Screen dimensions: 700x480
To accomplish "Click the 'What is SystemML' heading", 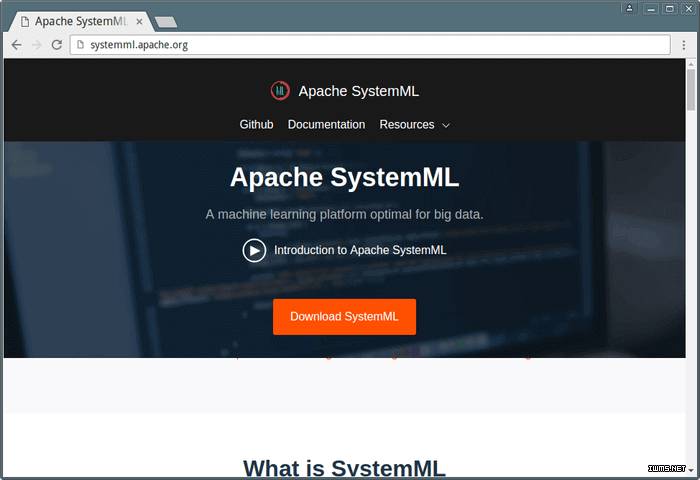I will click(x=344, y=468).
